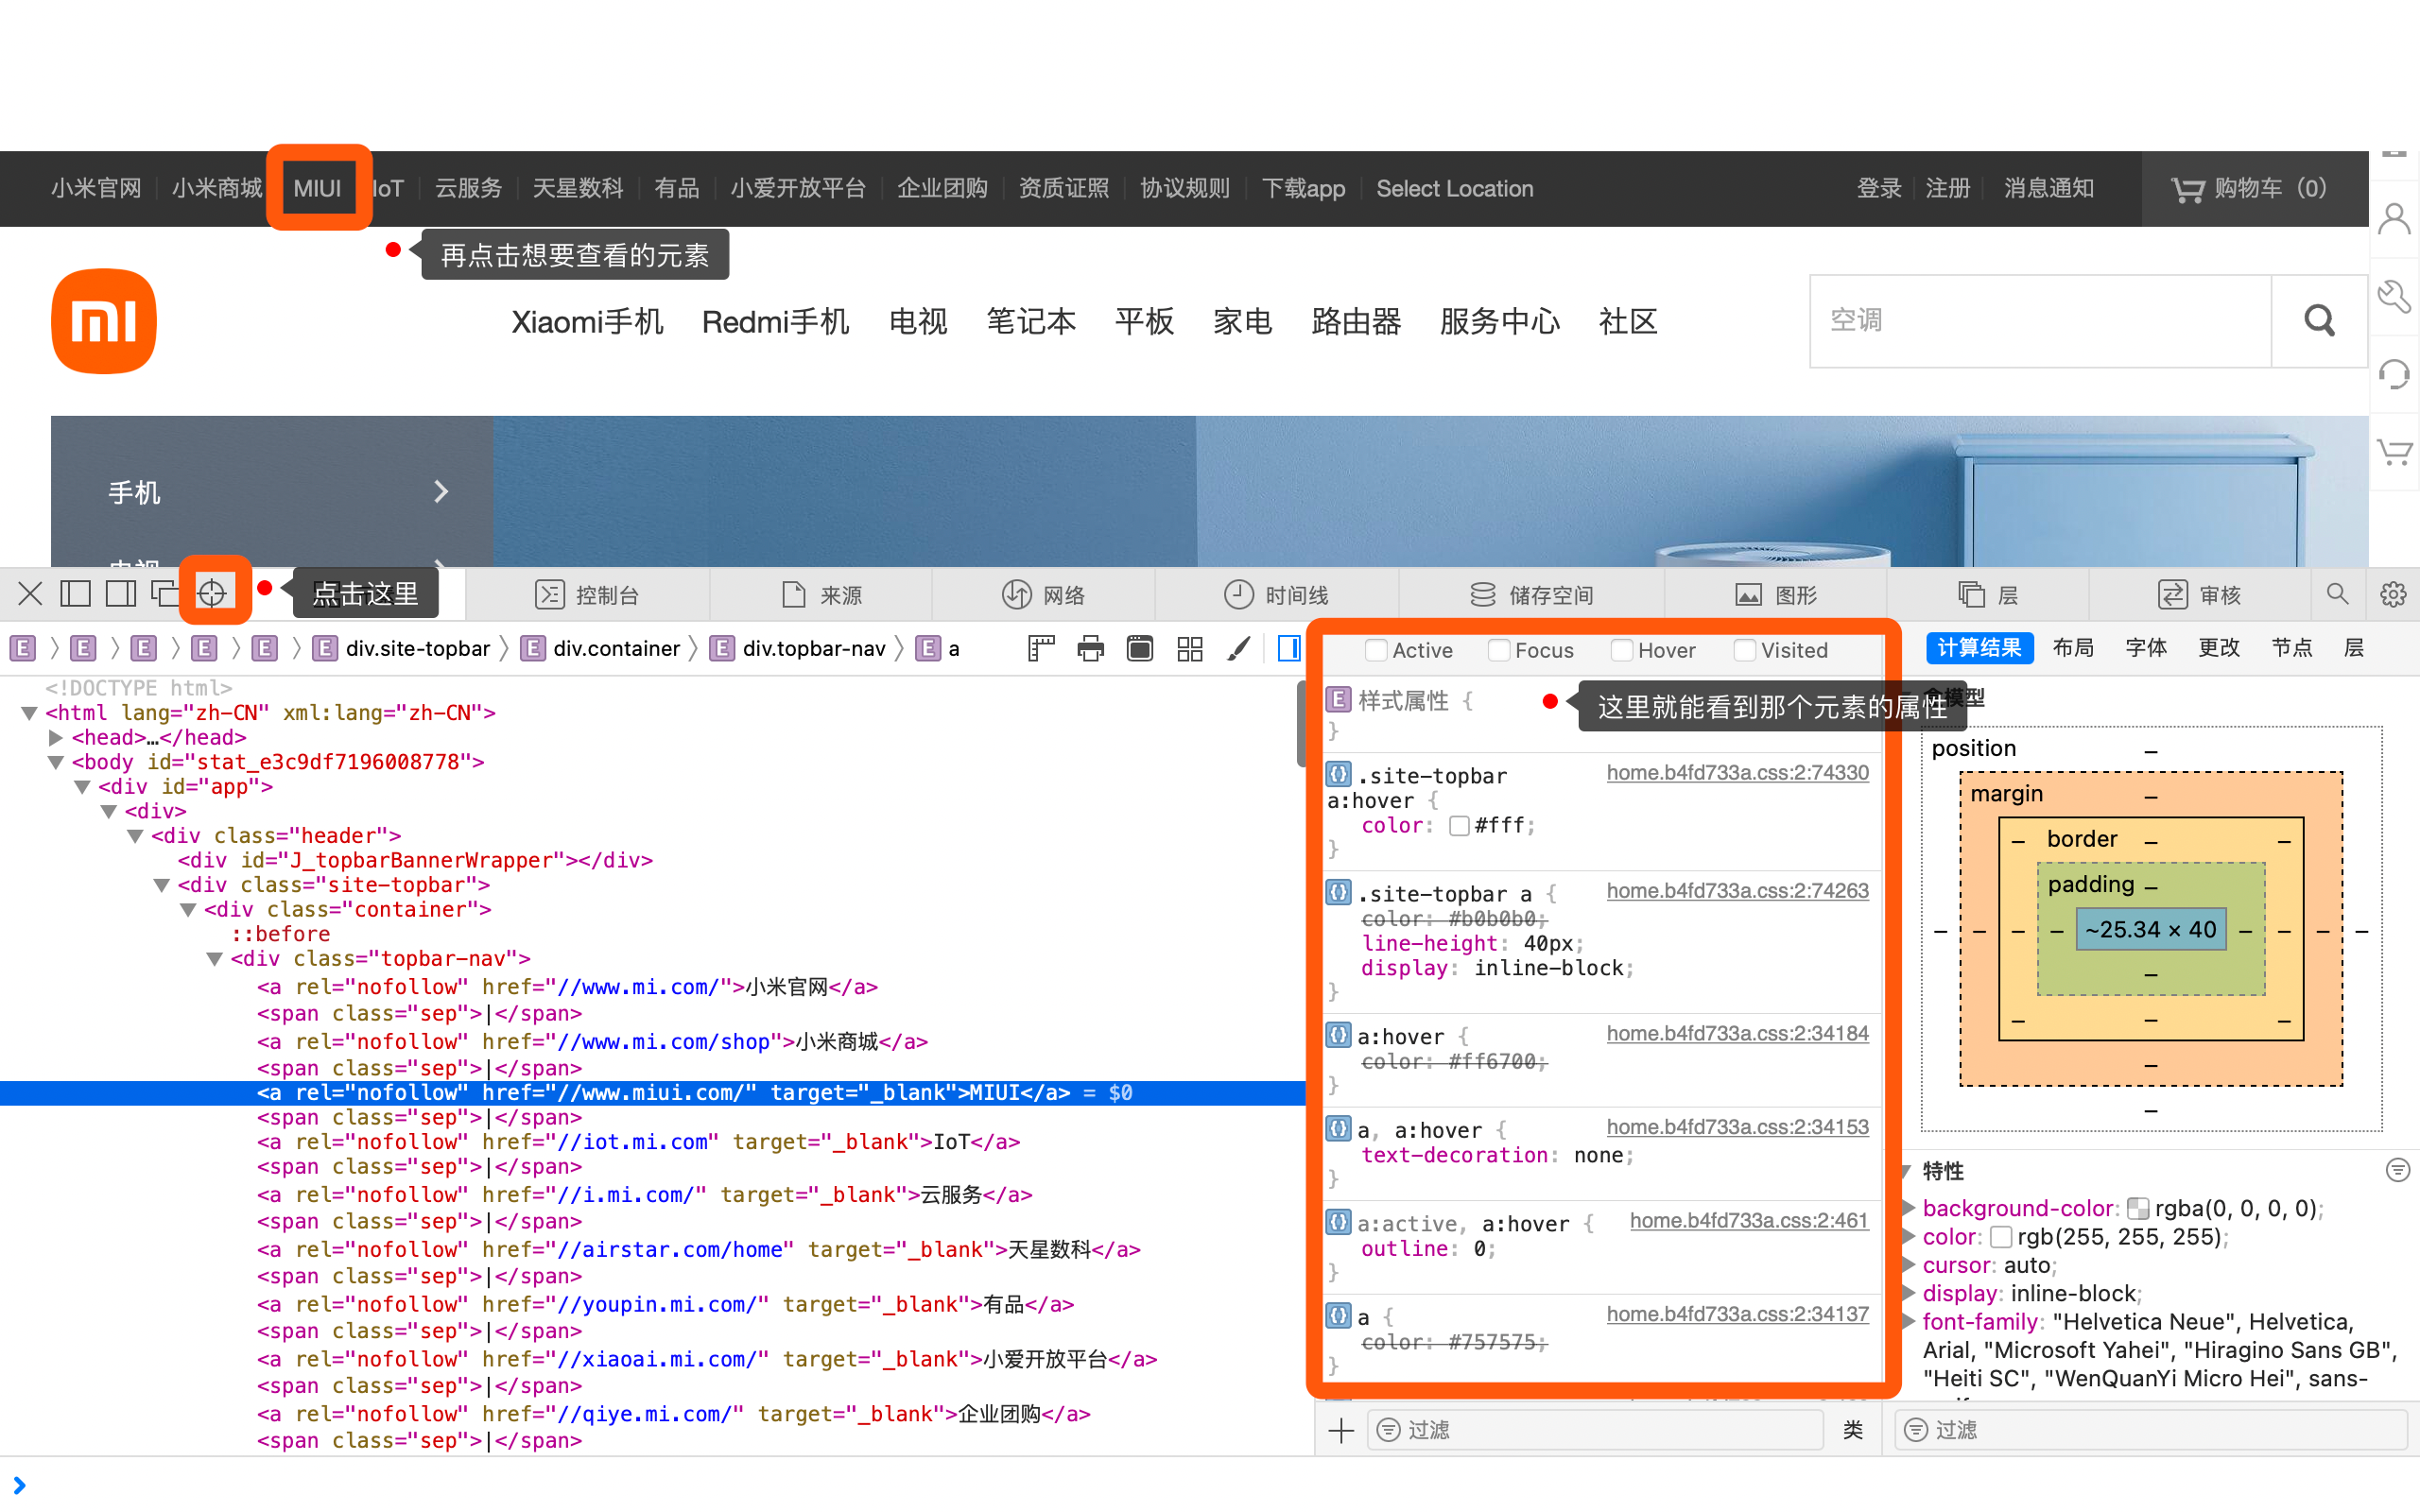The width and height of the screenshot is (2420, 1512).
Task: Toggle the classes 类 button
Action: point(1852,1430)
